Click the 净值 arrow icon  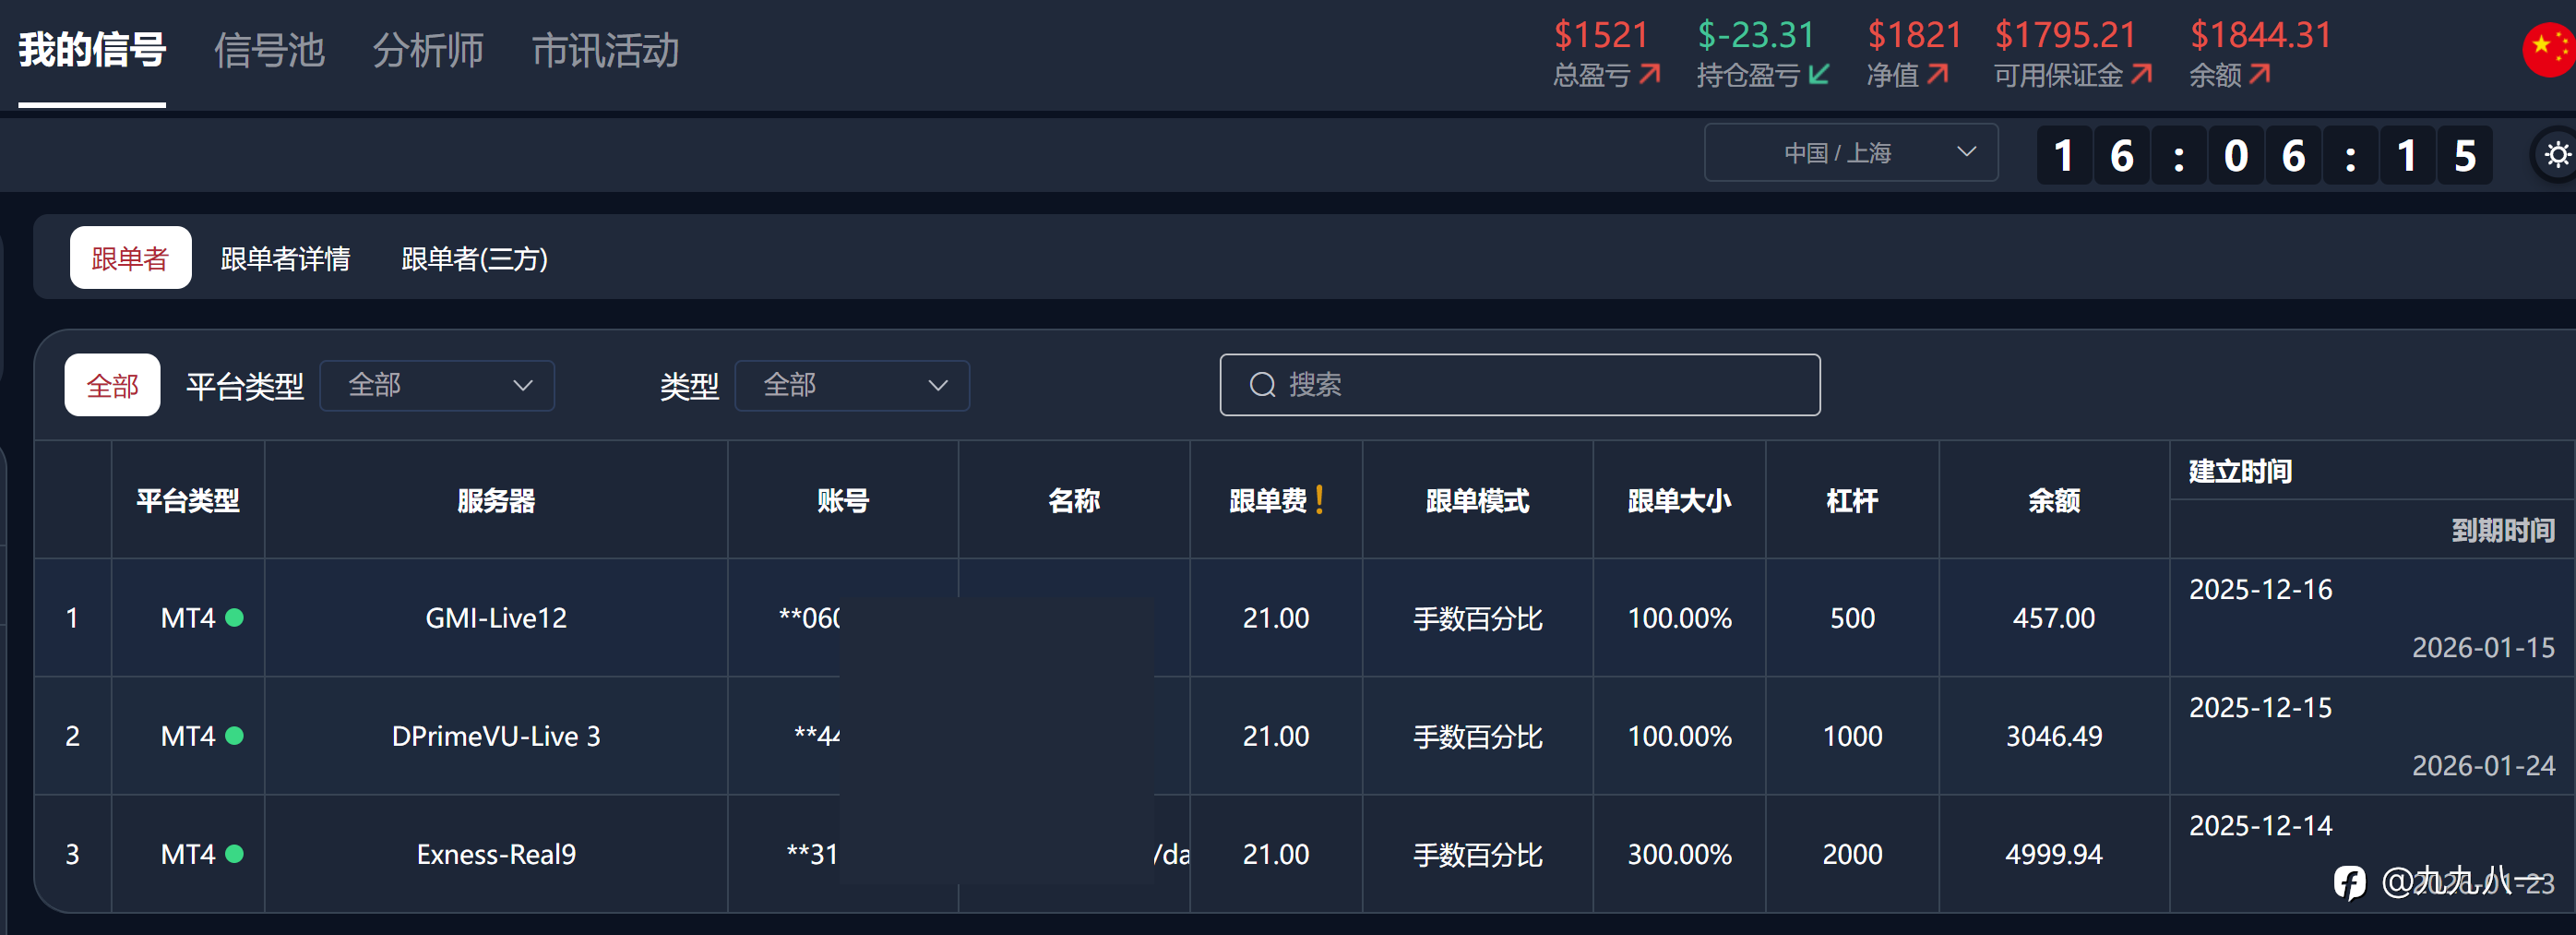(x=1937, y=75)
